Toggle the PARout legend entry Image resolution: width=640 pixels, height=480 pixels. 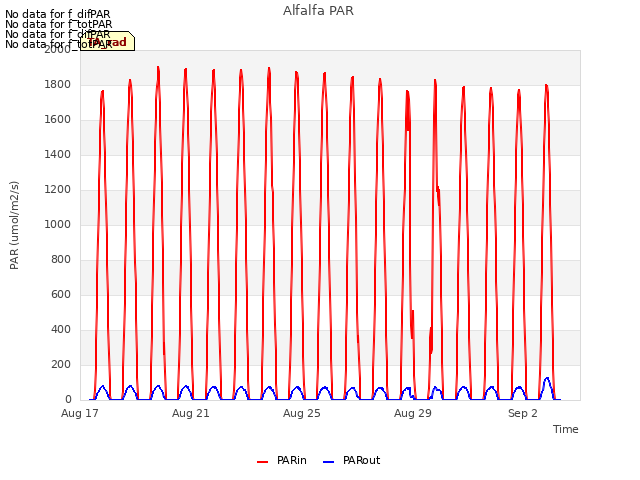point(351,460)
